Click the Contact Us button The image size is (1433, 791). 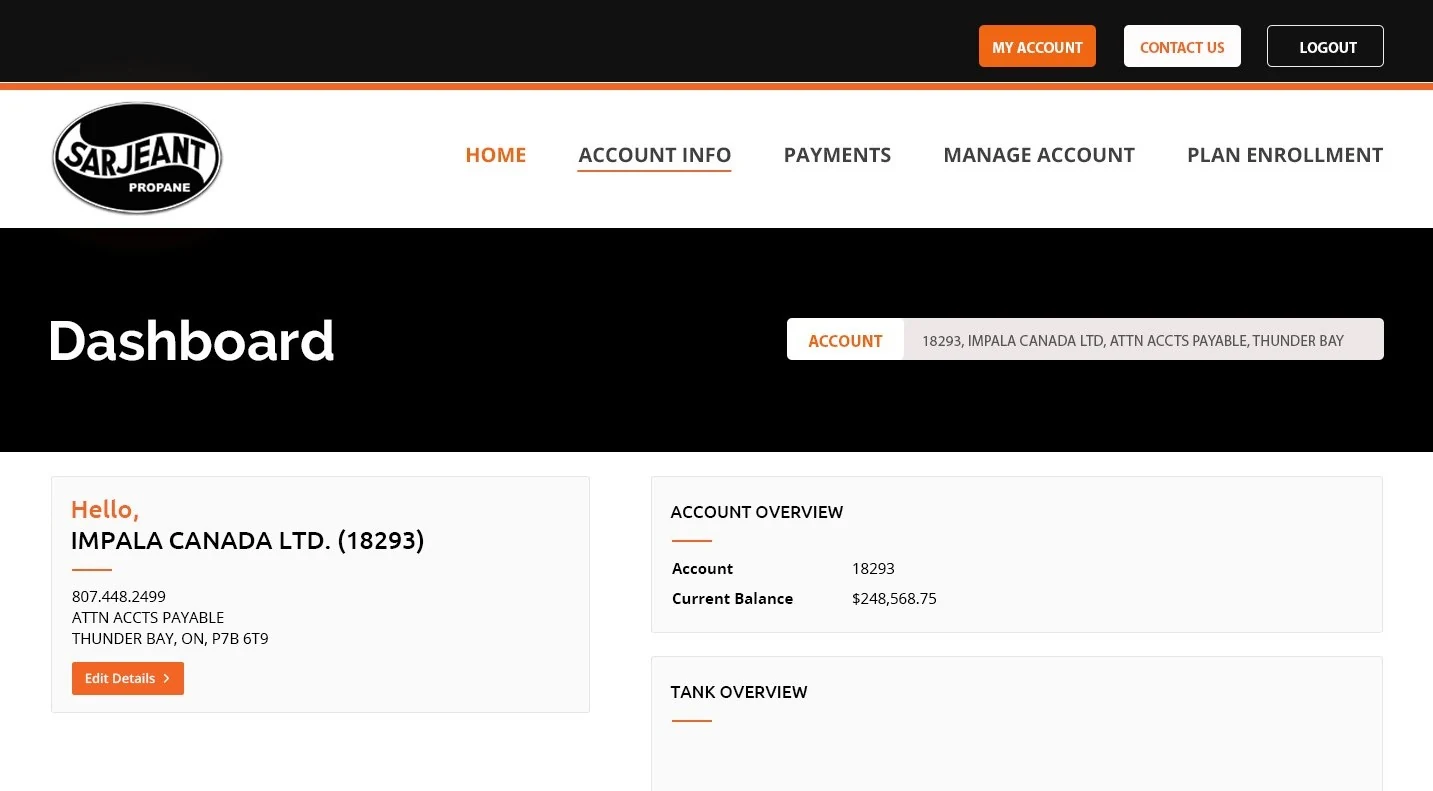click(x=1182, y=46)
